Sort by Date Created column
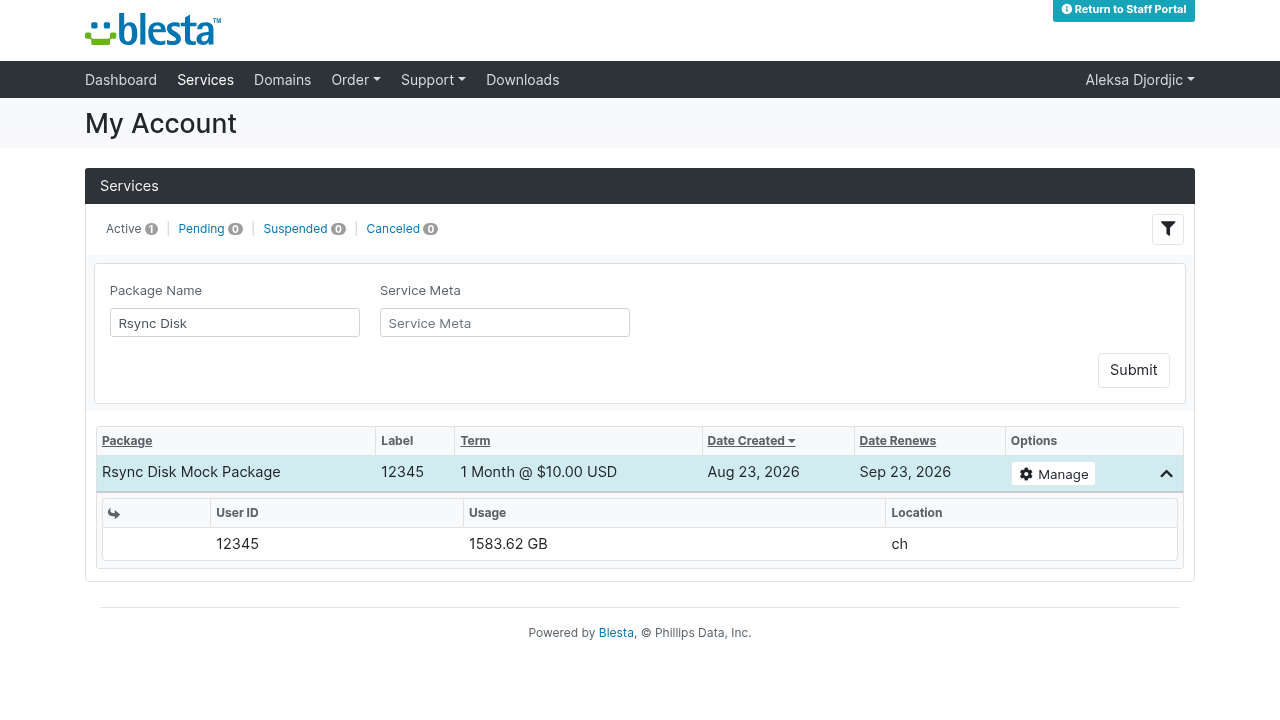Viewport: 1280px width, 720px height. click(x=751, y=441)
